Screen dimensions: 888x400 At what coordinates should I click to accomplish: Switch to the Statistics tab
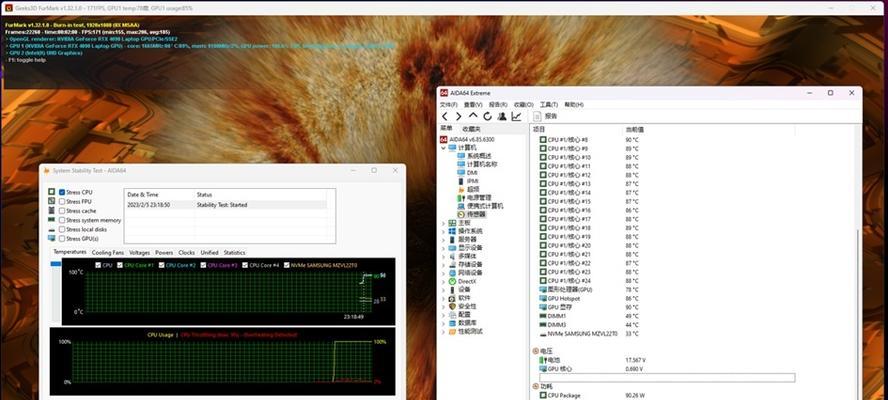click(x=234, y=253)
